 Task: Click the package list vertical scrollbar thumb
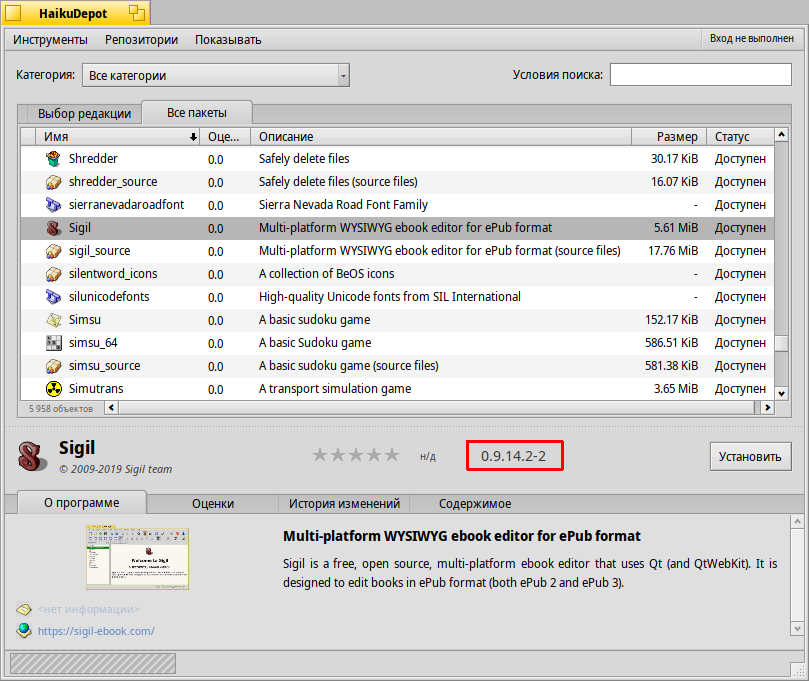click(x=781, y=344)
